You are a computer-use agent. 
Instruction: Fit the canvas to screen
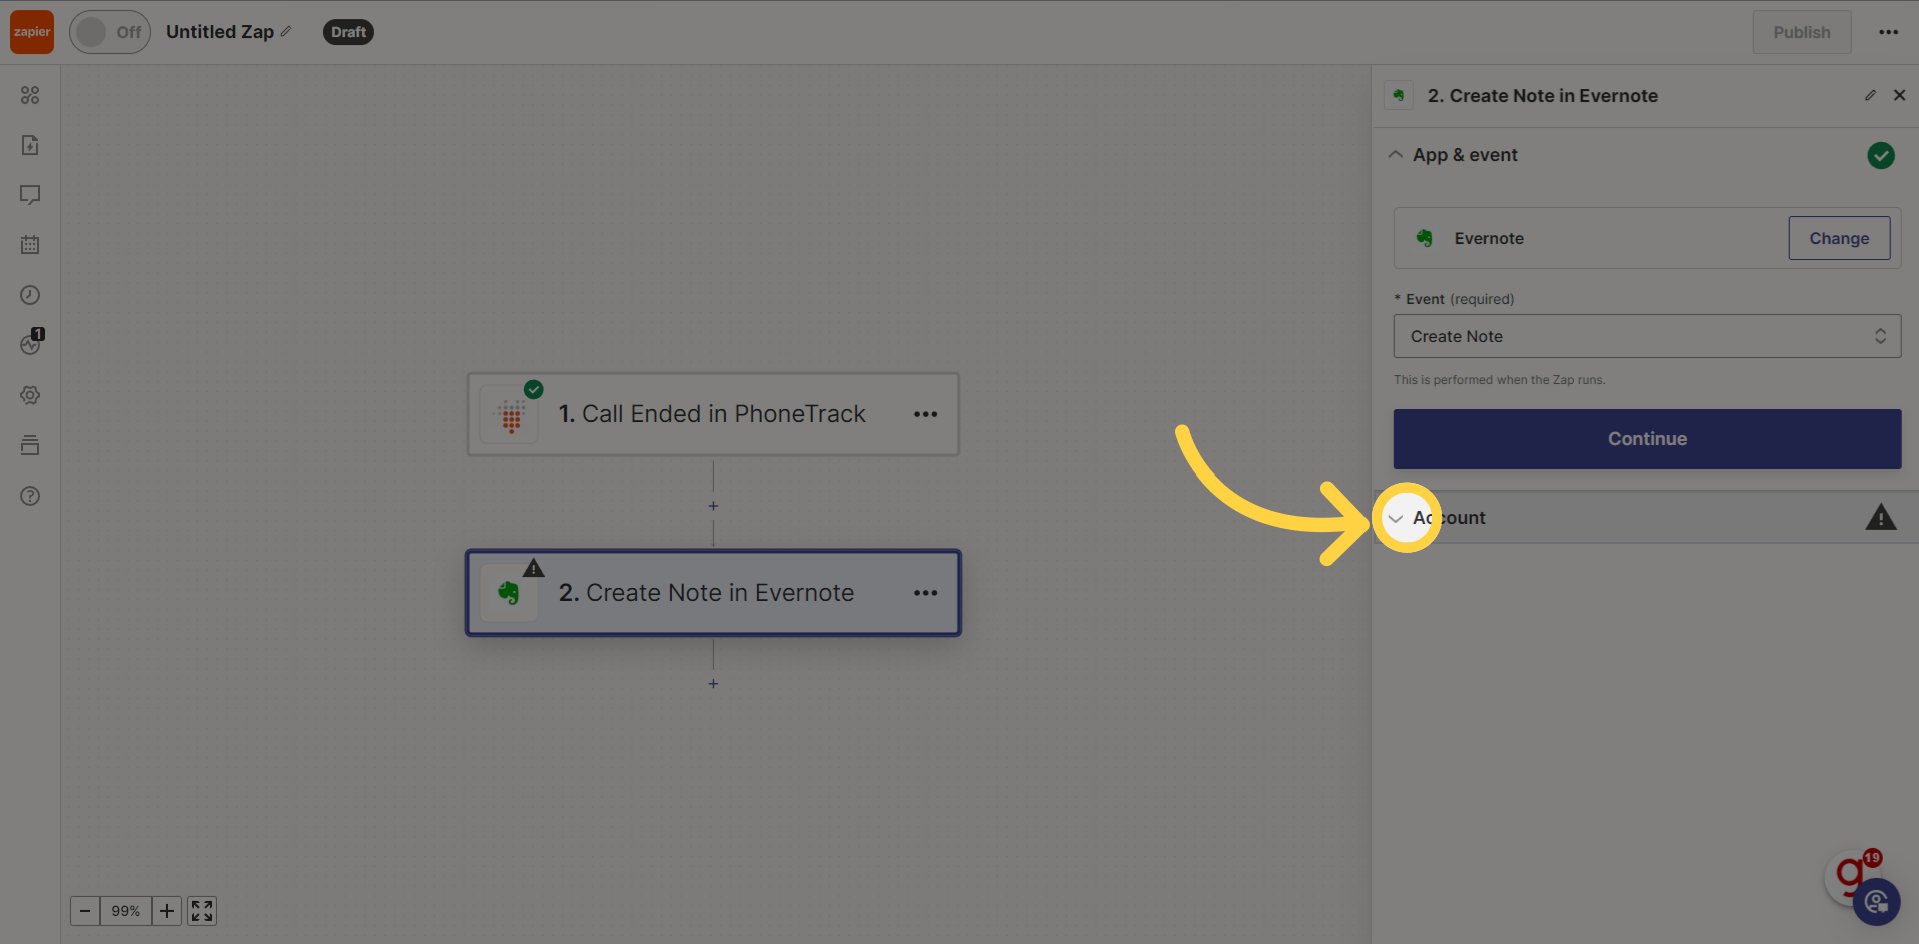[202, 911]
